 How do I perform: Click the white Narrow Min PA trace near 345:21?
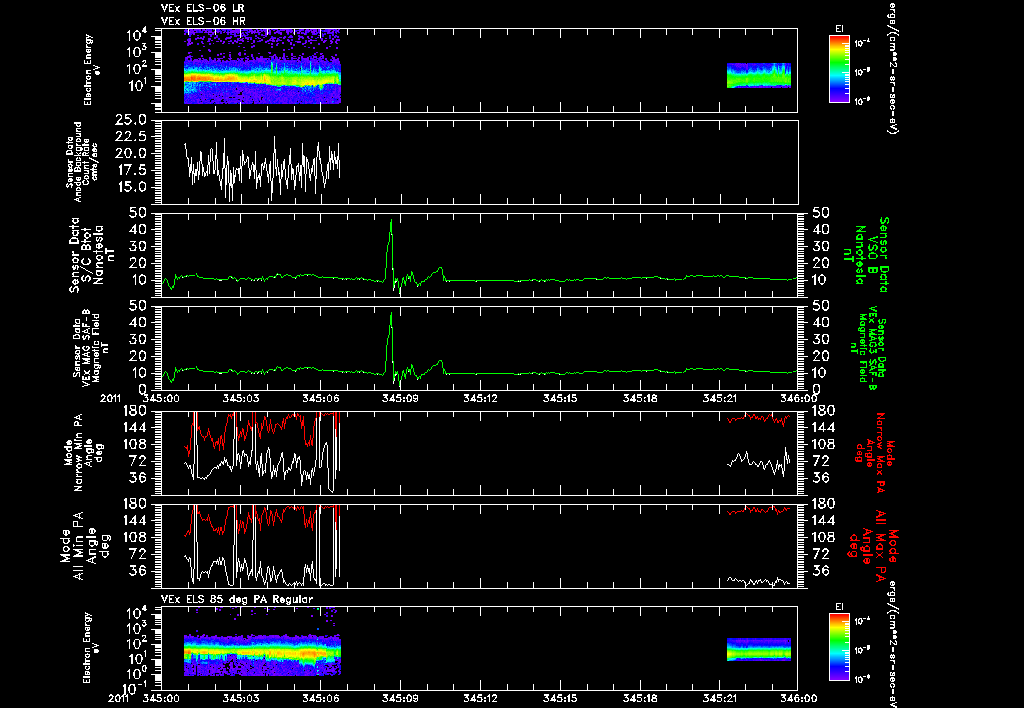click(759, 461)
